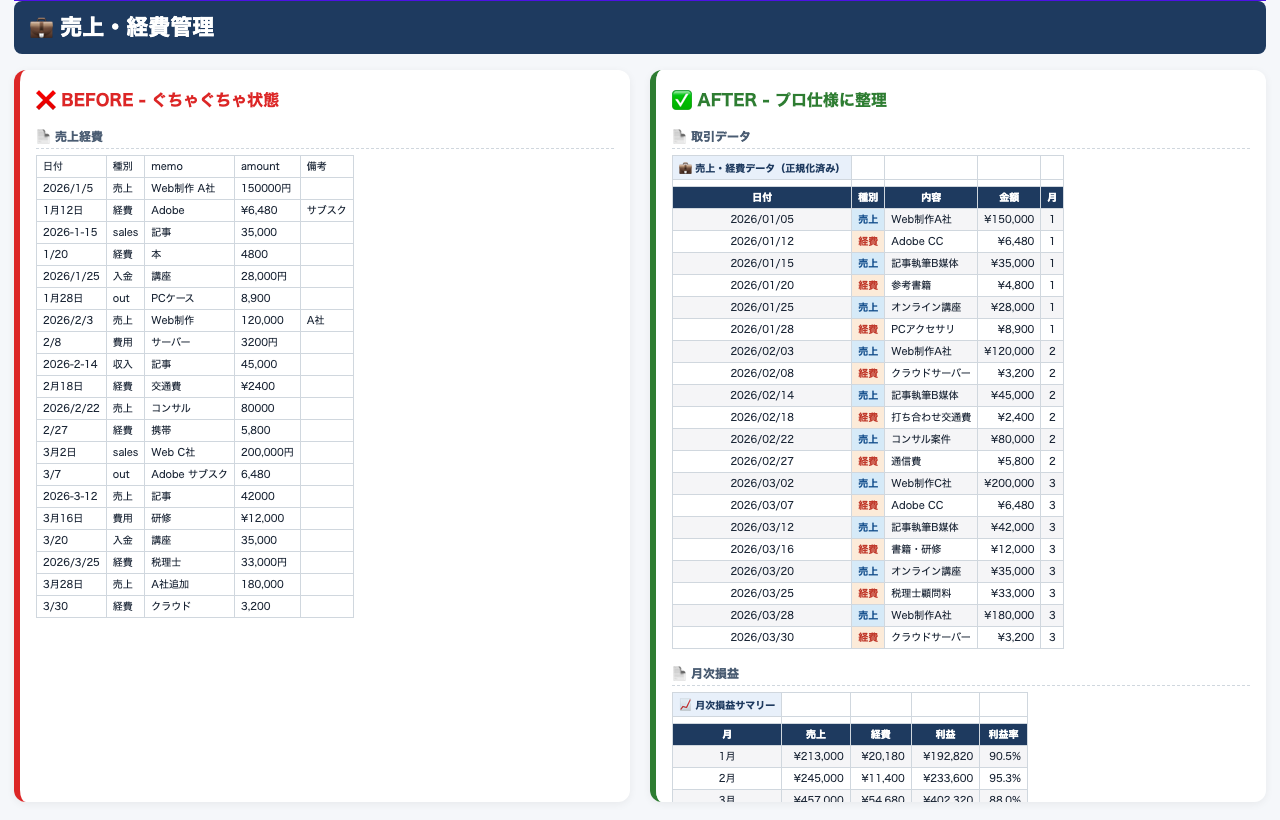Select the Web制作C社 cell
Screen dimensions: 1280x820
tap(931, 484)
